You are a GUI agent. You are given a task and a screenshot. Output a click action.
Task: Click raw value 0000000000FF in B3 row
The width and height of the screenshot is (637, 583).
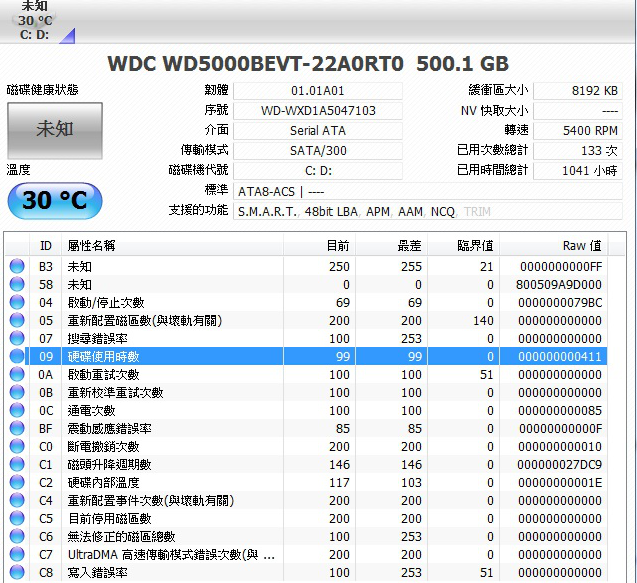(561, 267)
